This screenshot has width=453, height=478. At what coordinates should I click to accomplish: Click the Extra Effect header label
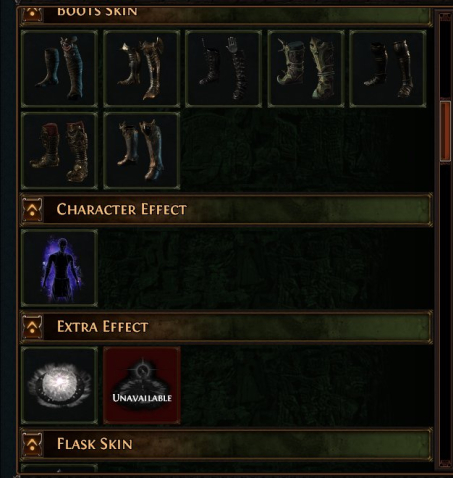(x=103, y=327)
